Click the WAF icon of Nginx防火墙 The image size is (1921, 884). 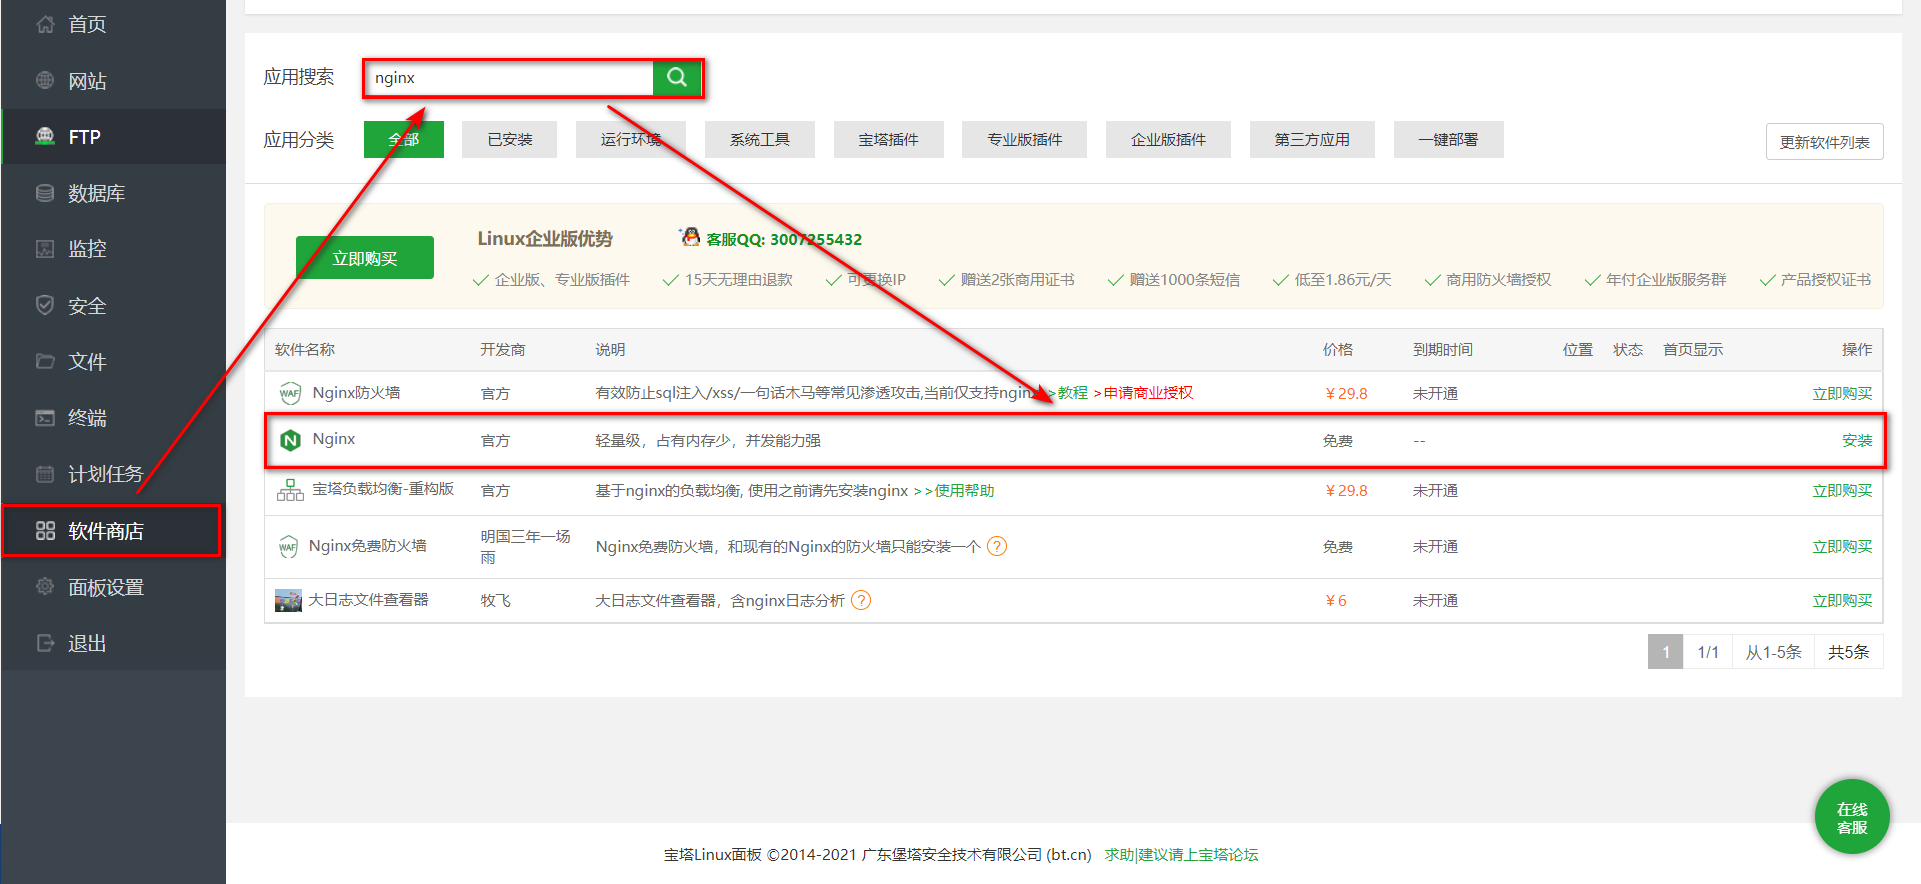(x=290, y=393)
